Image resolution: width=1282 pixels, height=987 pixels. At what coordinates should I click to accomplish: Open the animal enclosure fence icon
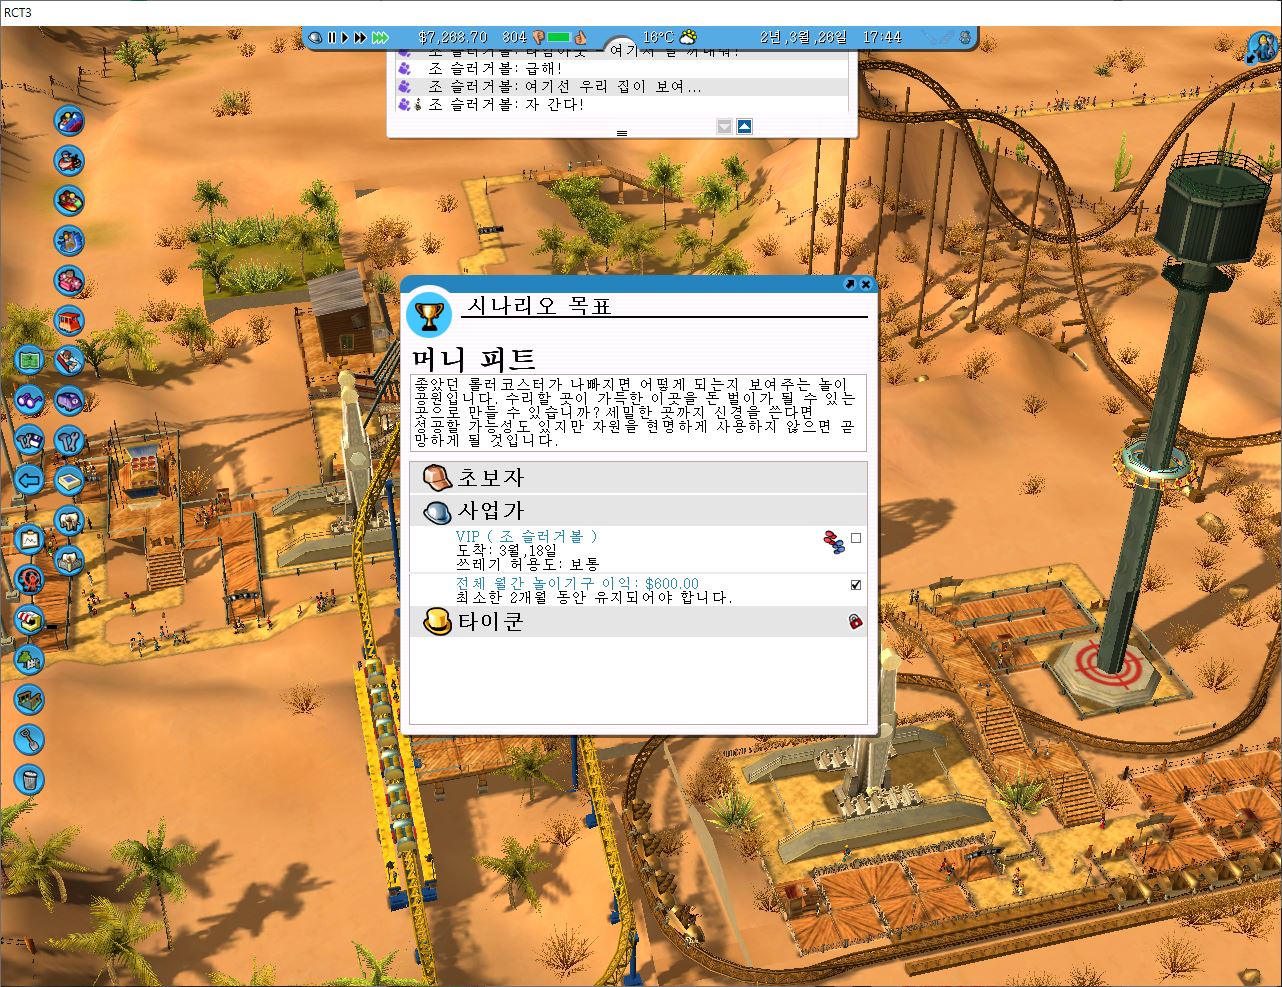68,560
